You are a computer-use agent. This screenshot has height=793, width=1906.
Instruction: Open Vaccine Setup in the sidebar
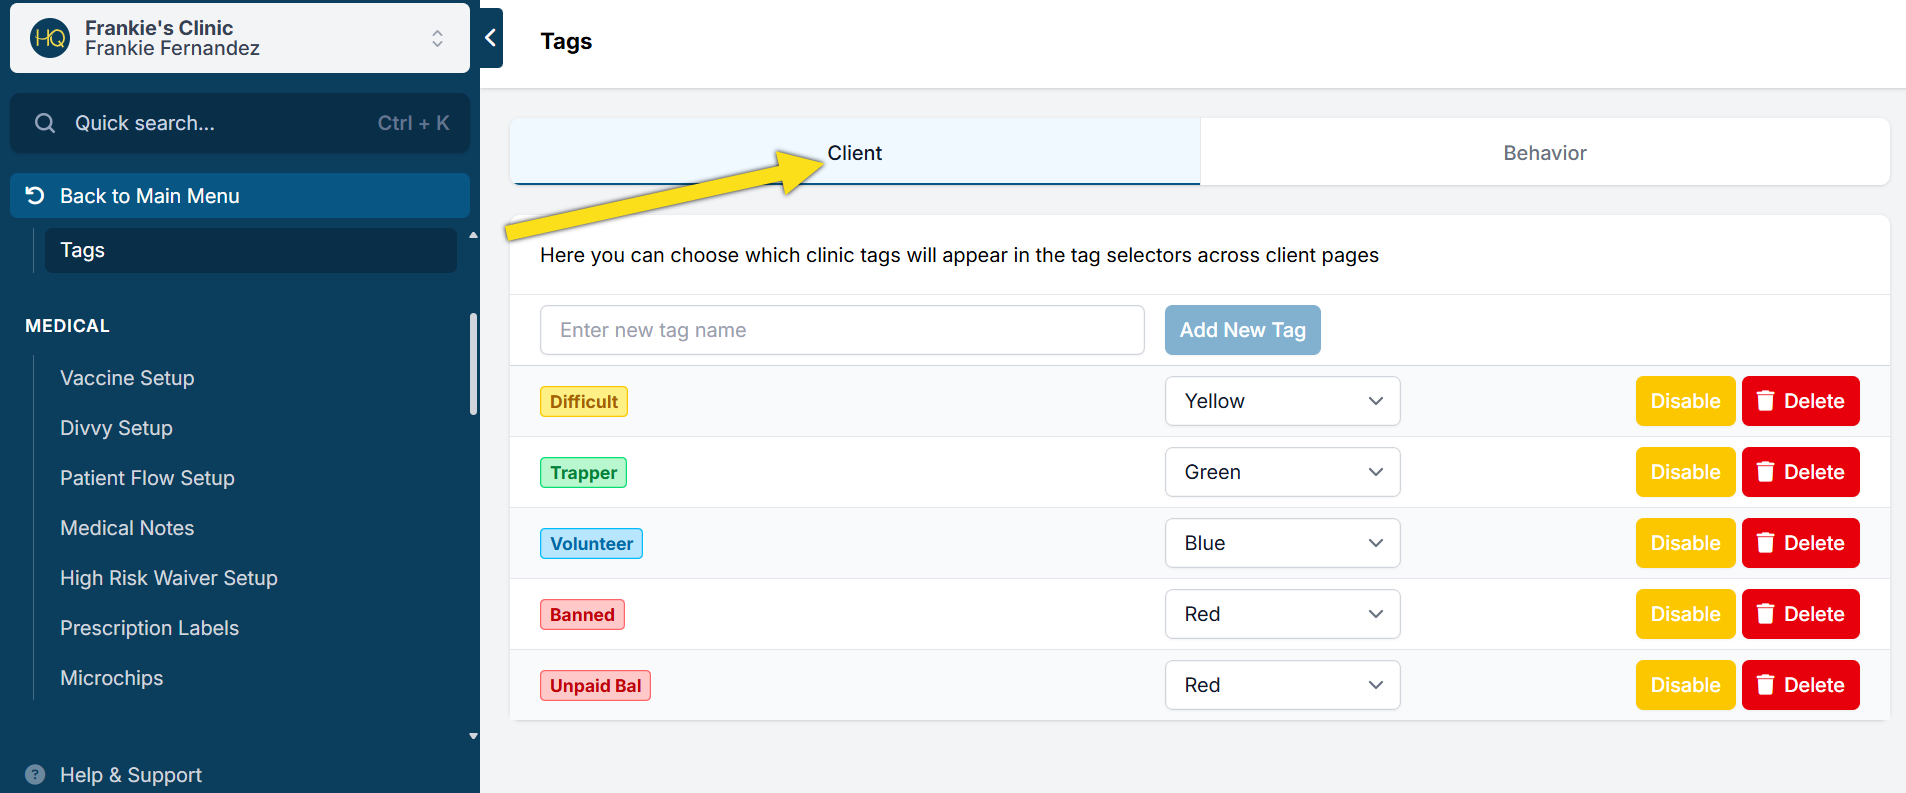pos(127,378)
